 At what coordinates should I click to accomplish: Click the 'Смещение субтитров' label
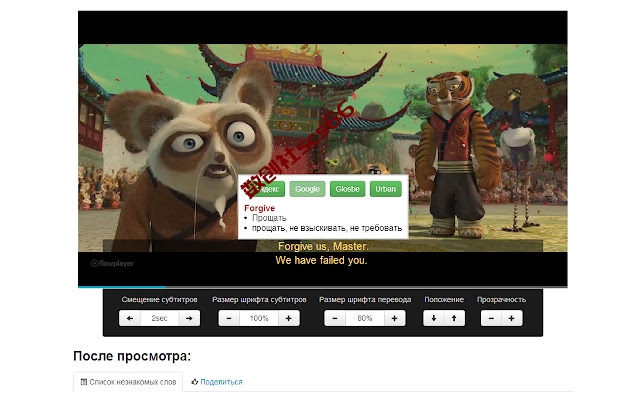coord(160,300)
